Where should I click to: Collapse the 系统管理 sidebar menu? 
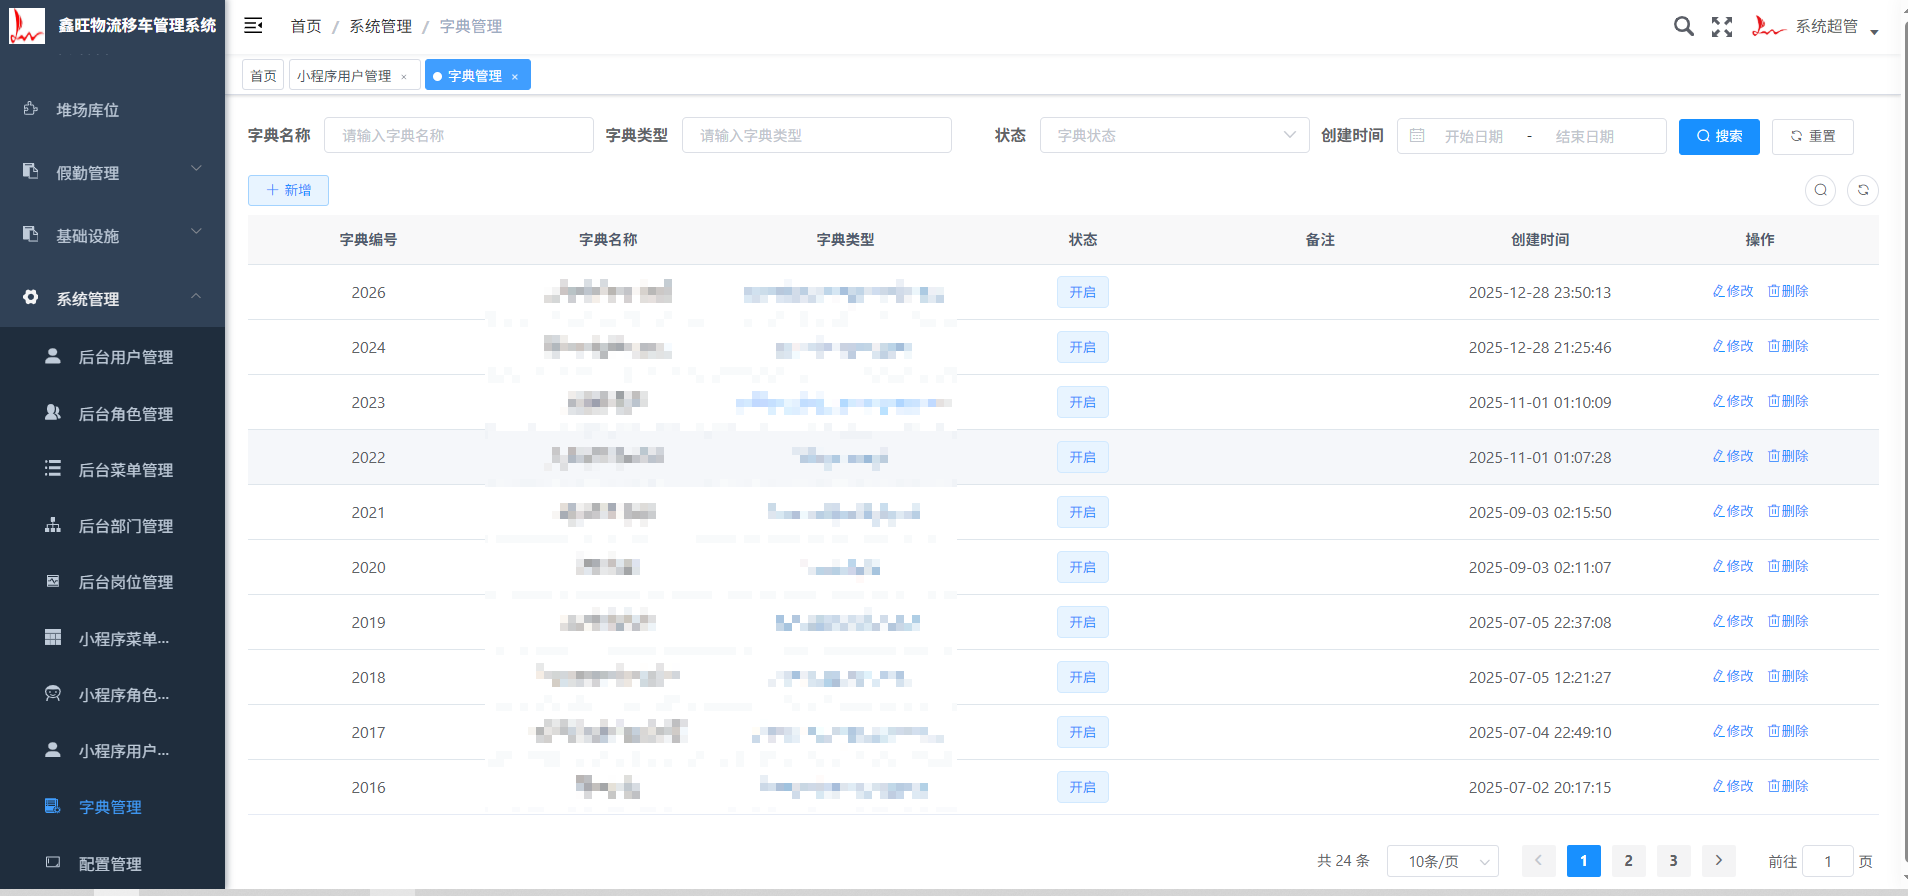[112, 299]
